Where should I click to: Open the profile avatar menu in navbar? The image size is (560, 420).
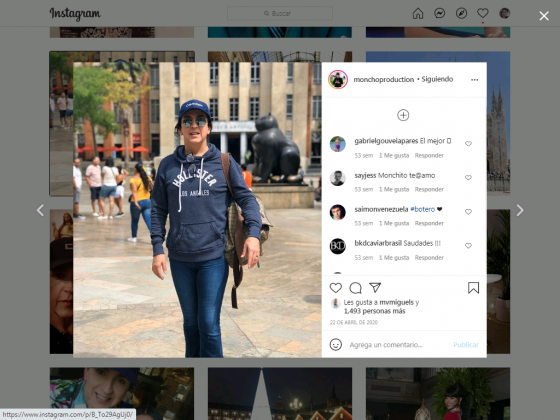pos(504,14)
